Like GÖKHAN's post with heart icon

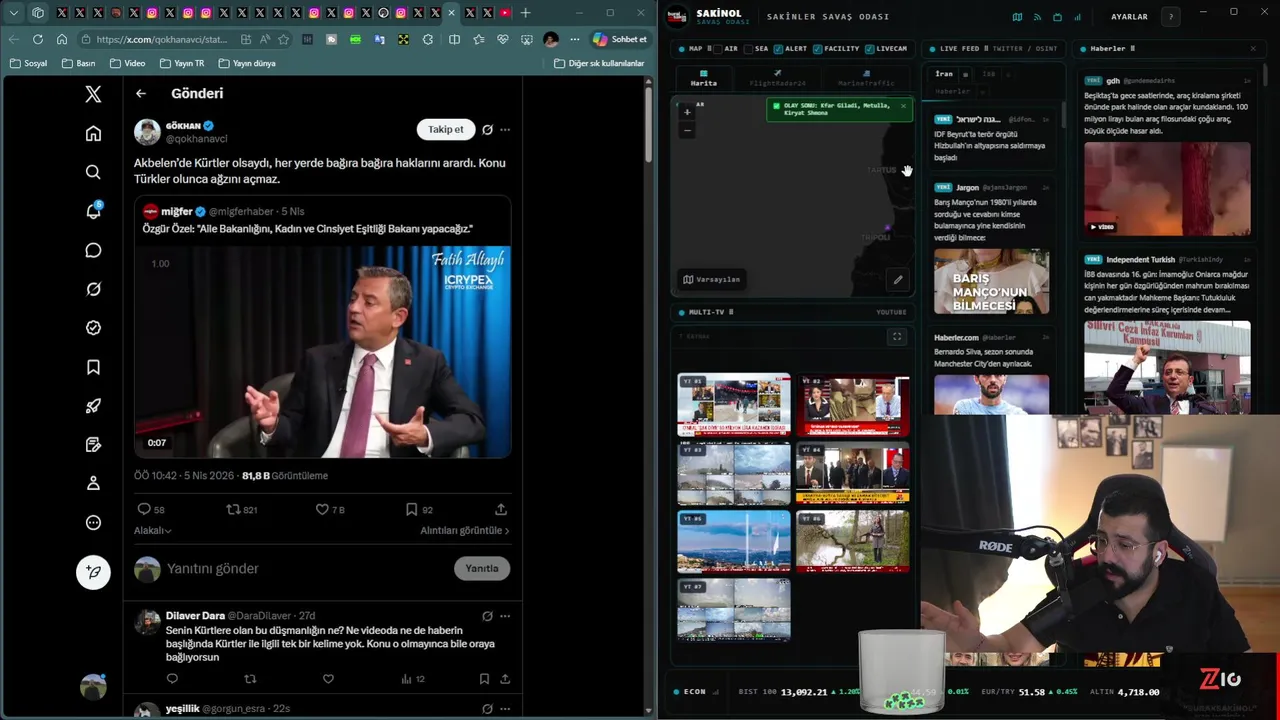point(322,509)
